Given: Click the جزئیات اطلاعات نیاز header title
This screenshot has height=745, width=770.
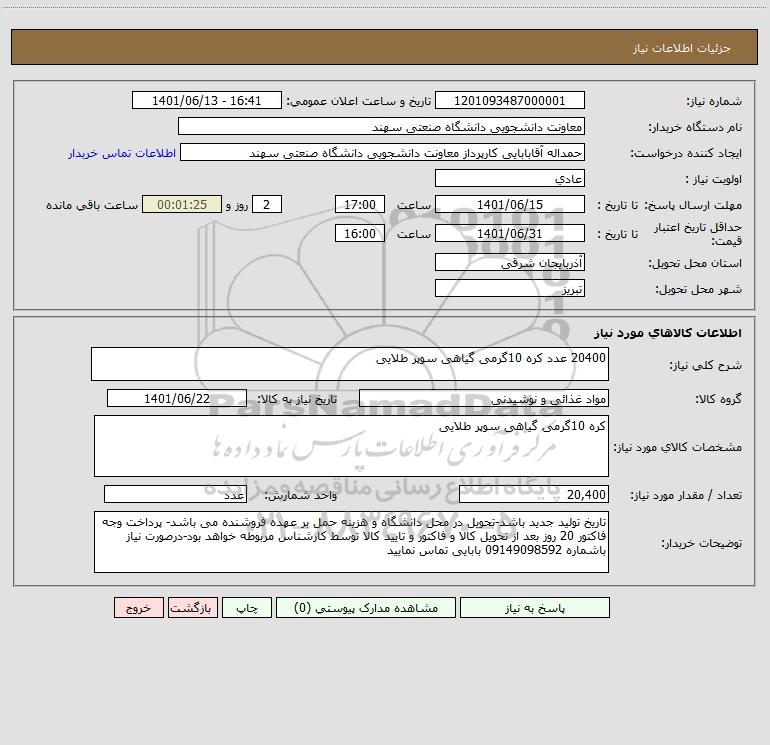Looking at the screenshot, I should 681,48.
